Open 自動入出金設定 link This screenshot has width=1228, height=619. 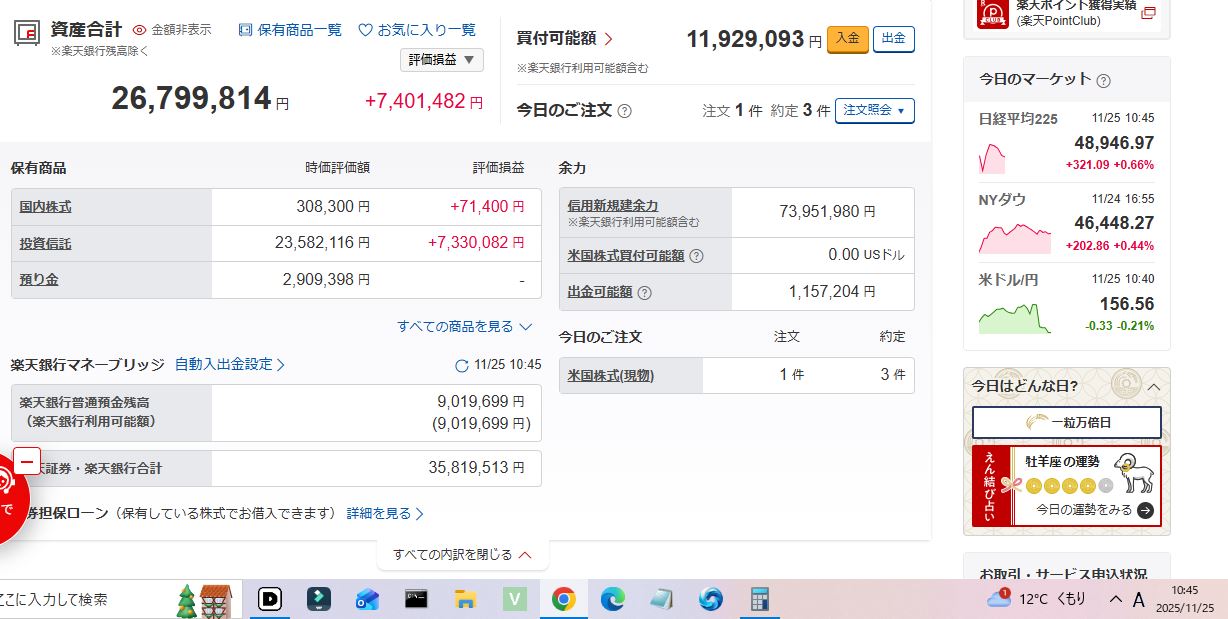[230, 365]
